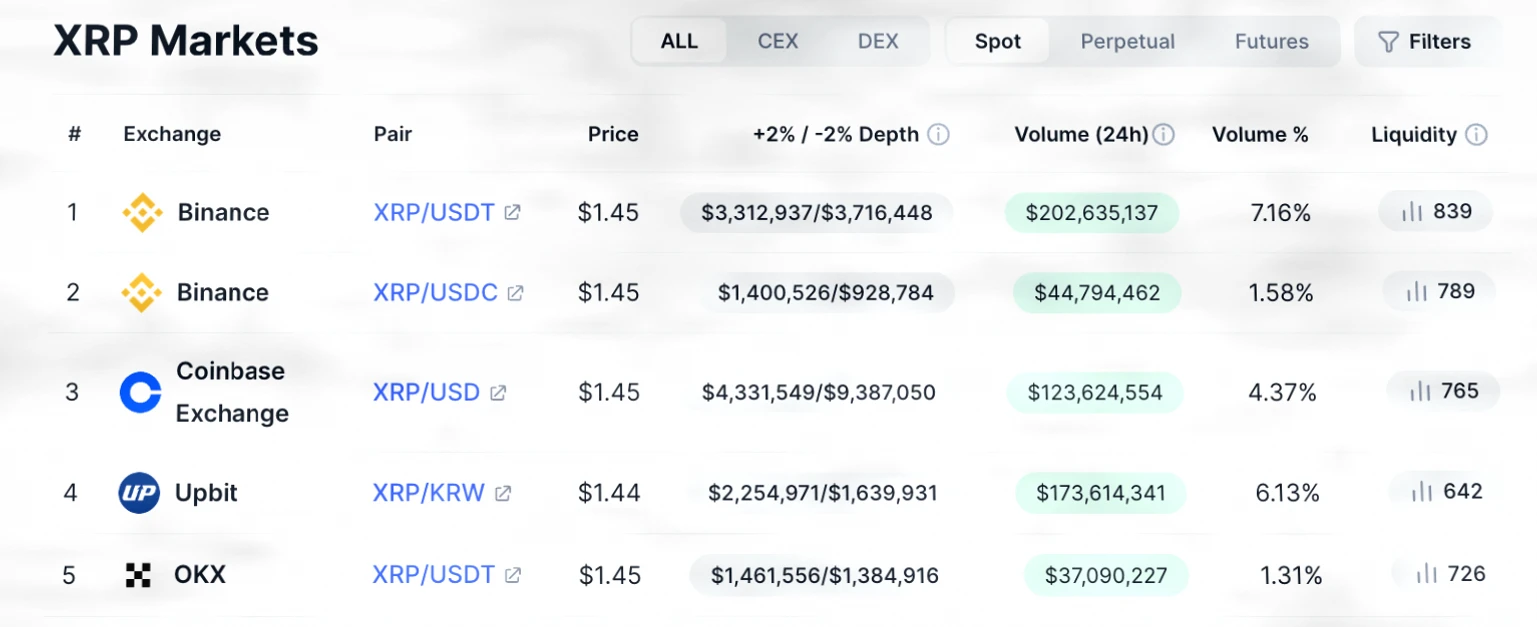This screenshot has height=627, width=1537.
Task: Switch to the CEX tab
Action: [777, 41]
